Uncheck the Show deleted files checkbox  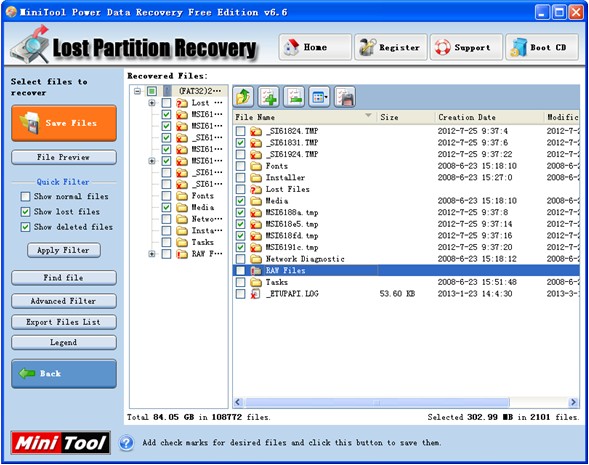click(25, 227)
